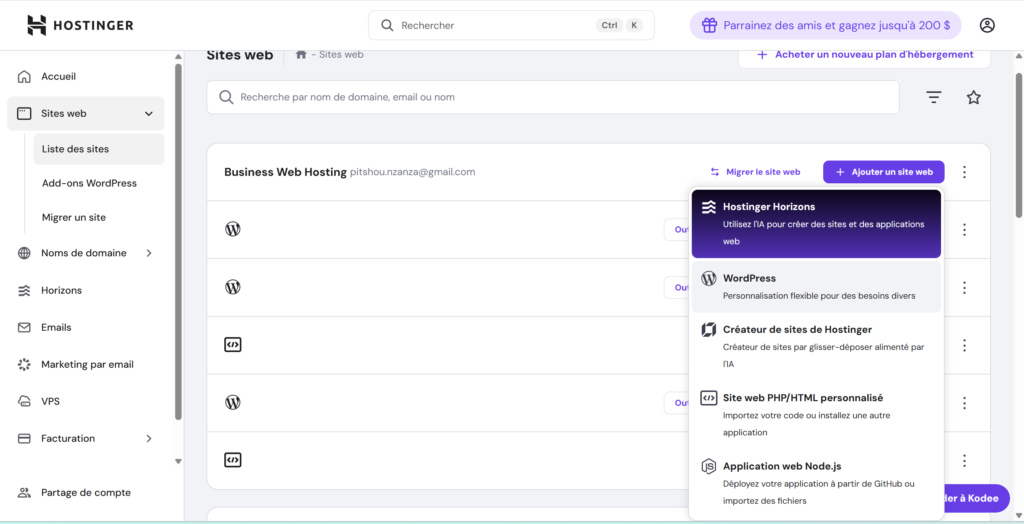Click the home icon in breadcrumb
The width and height of the screenshot is (1024, 524).
[x=301, y=55]
